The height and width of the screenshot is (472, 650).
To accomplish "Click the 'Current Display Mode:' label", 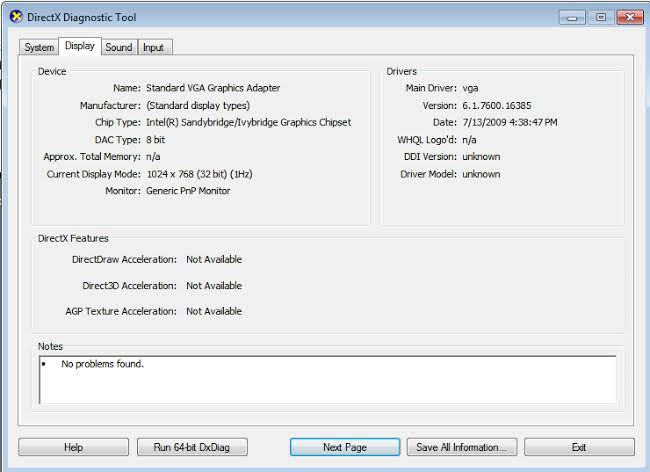I will coord(94,174).
